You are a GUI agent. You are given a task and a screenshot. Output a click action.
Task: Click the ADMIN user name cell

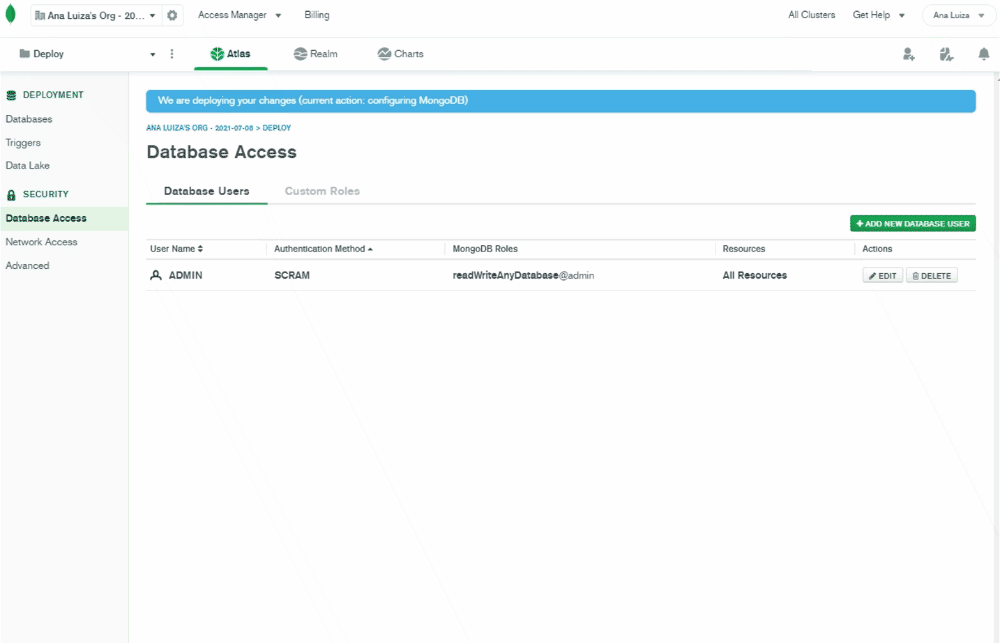point(185,276)
